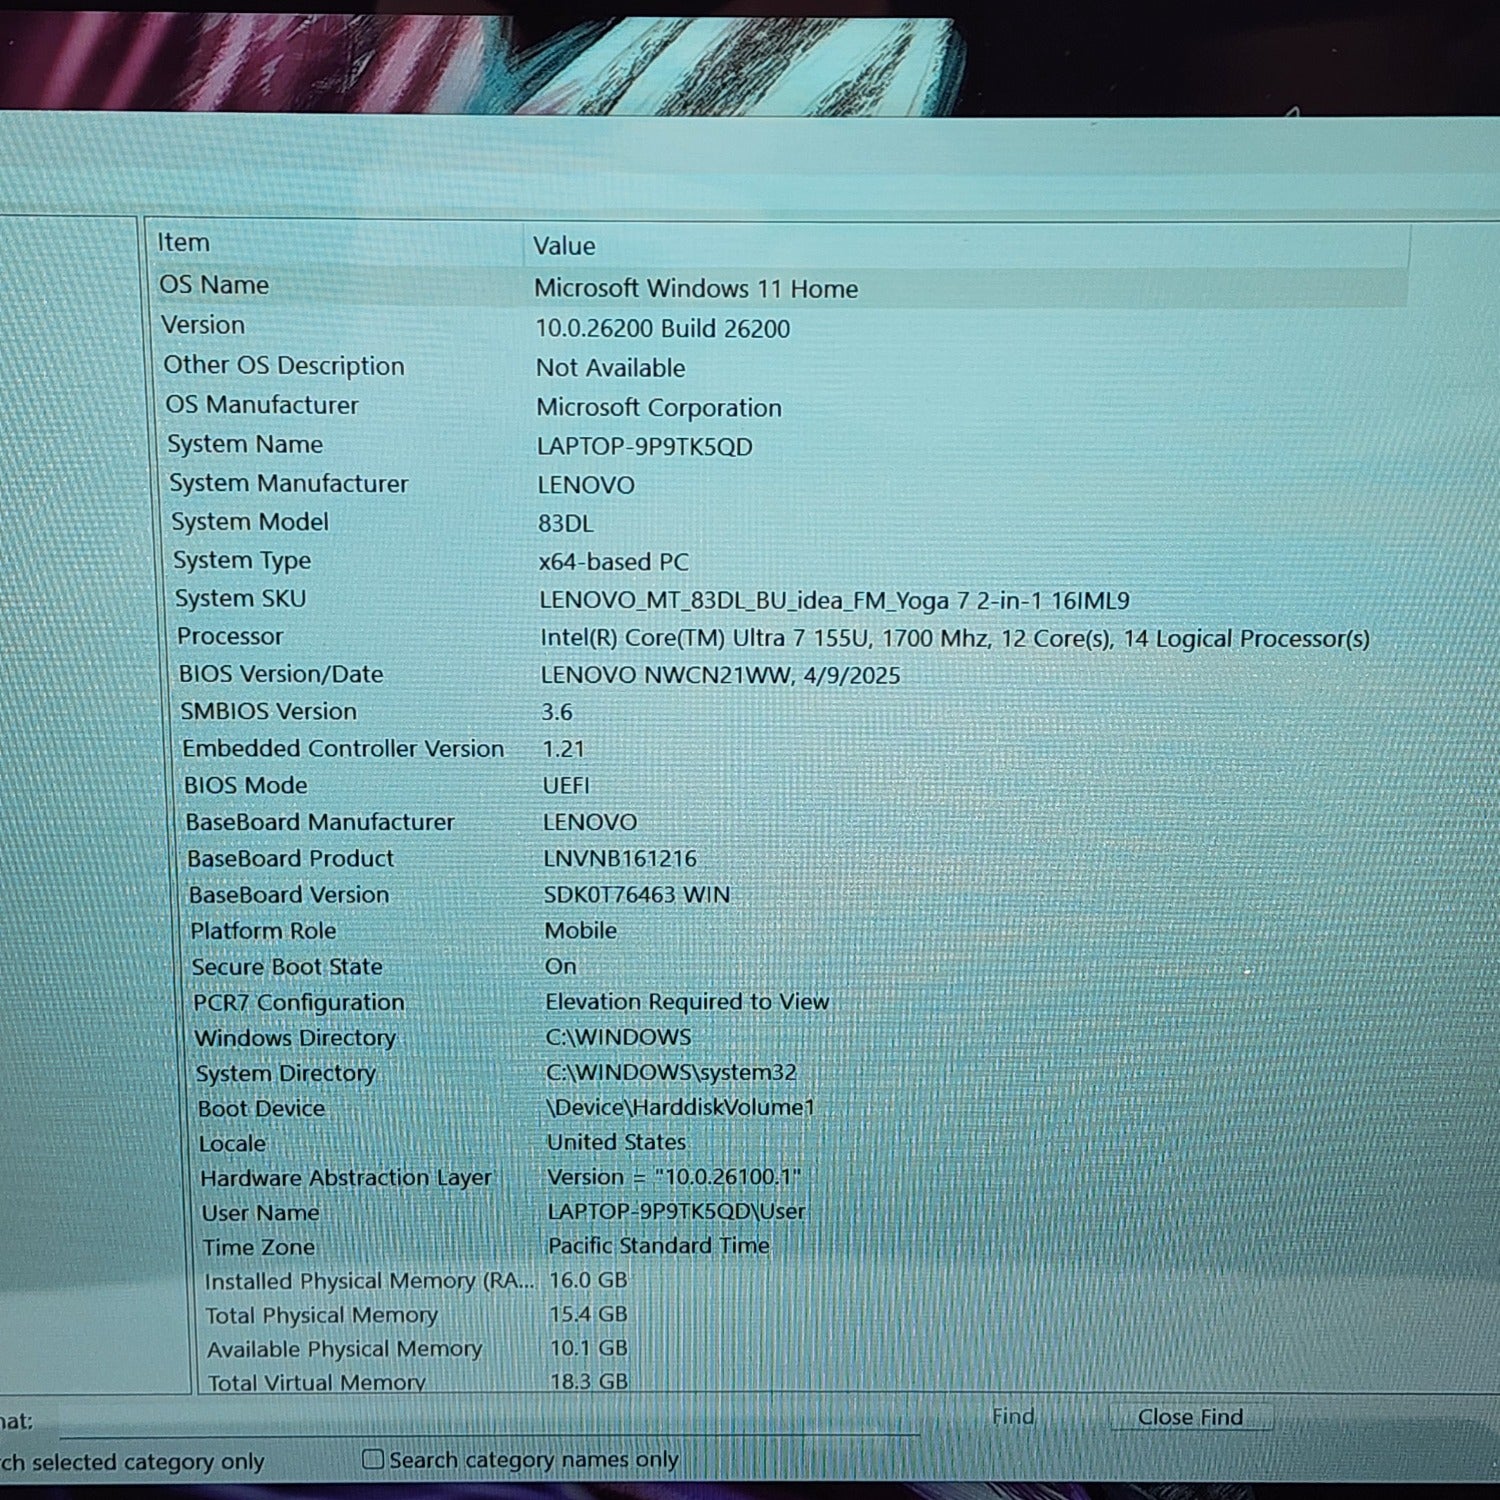Select the BaseBoard Product row
Screen dimensions: 1500x1500
290,859
